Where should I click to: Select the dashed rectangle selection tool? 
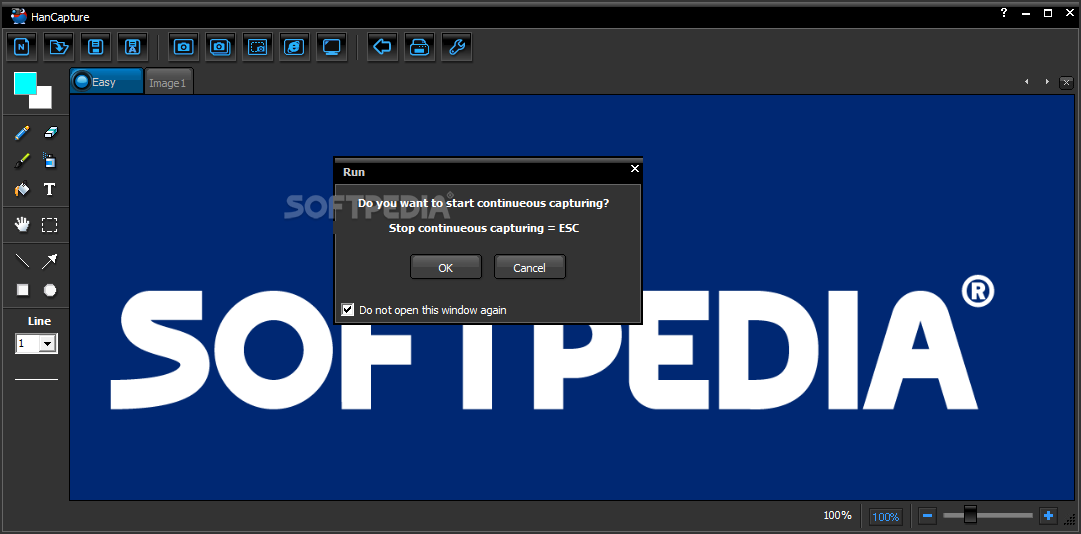click(50, 225)
